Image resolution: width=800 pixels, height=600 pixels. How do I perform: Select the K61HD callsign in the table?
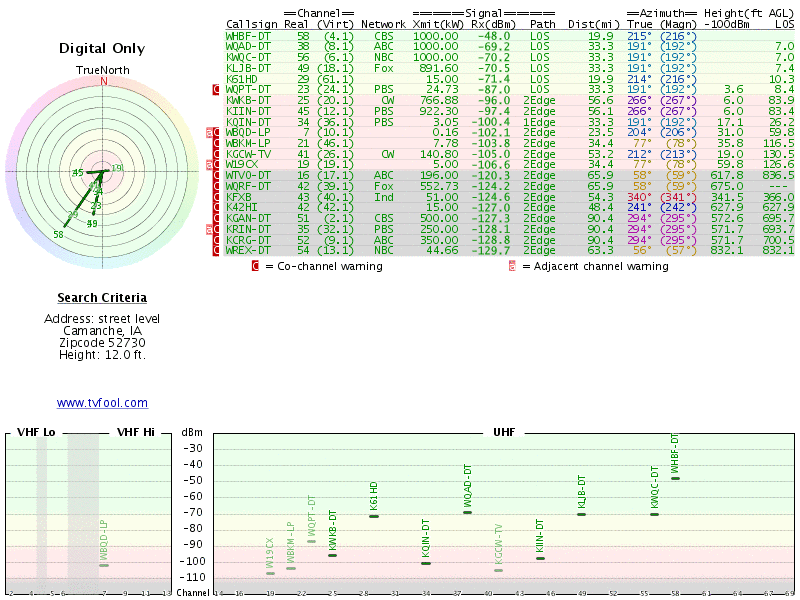242,79
